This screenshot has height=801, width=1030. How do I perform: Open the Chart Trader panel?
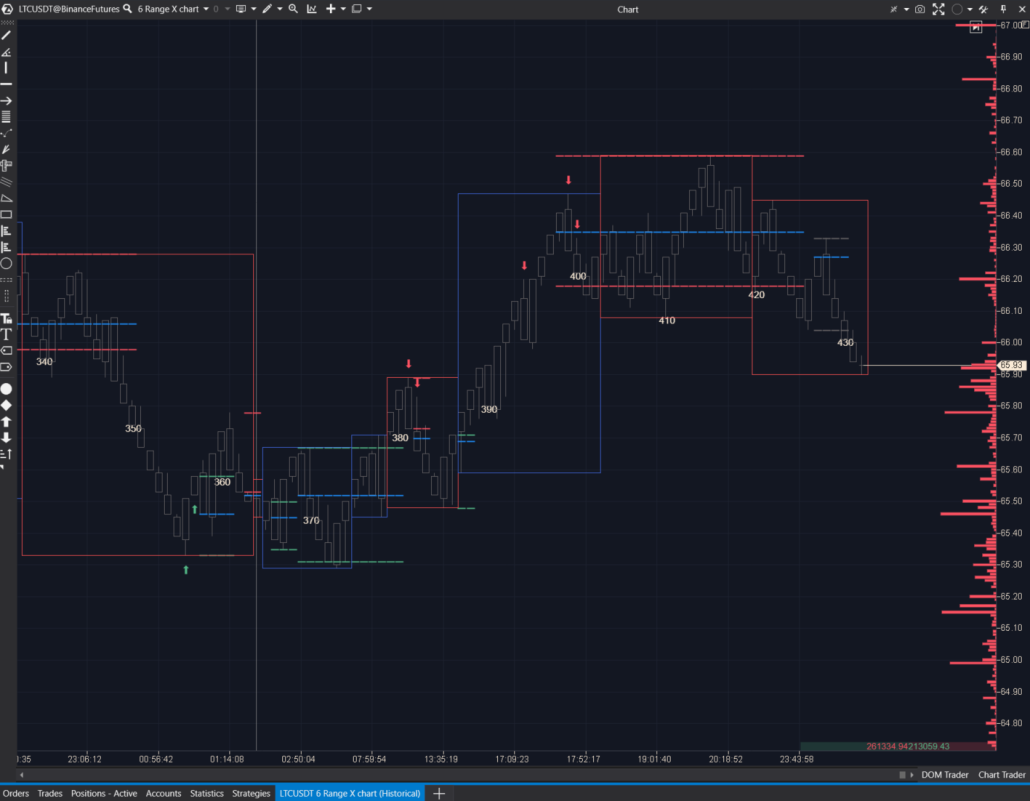[1002, 774]
